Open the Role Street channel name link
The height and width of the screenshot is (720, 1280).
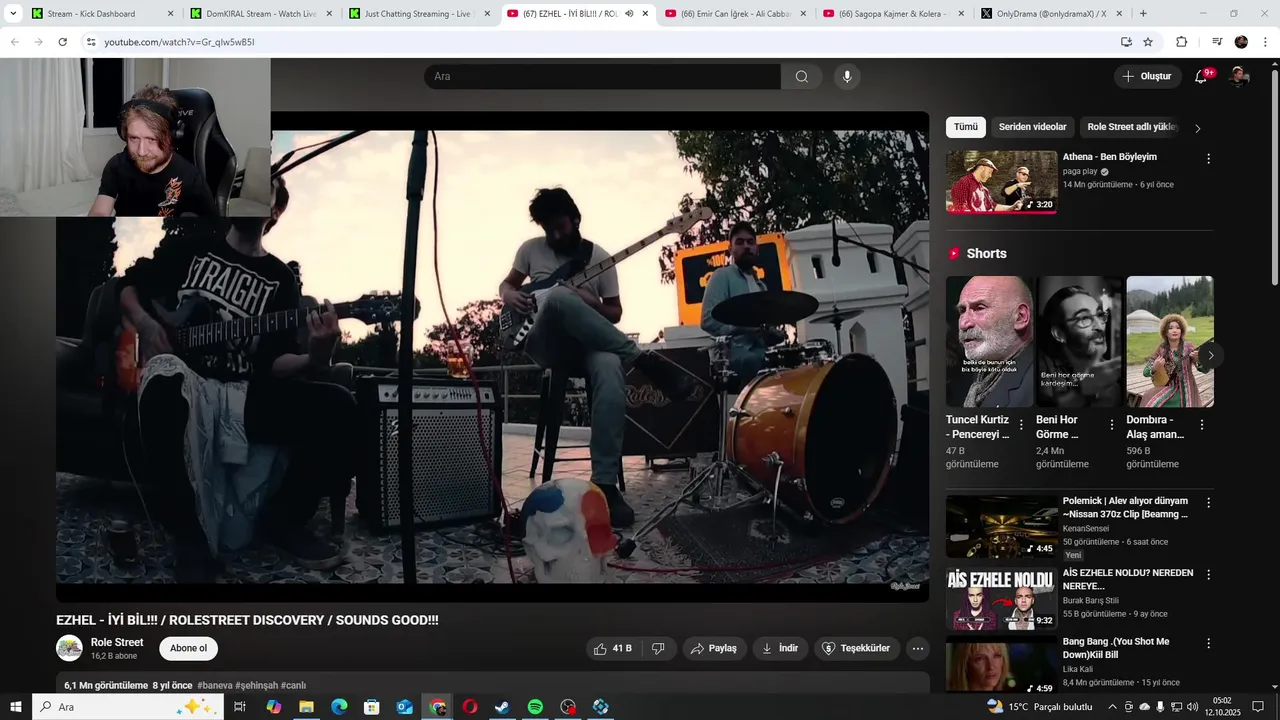coord(117,642)
